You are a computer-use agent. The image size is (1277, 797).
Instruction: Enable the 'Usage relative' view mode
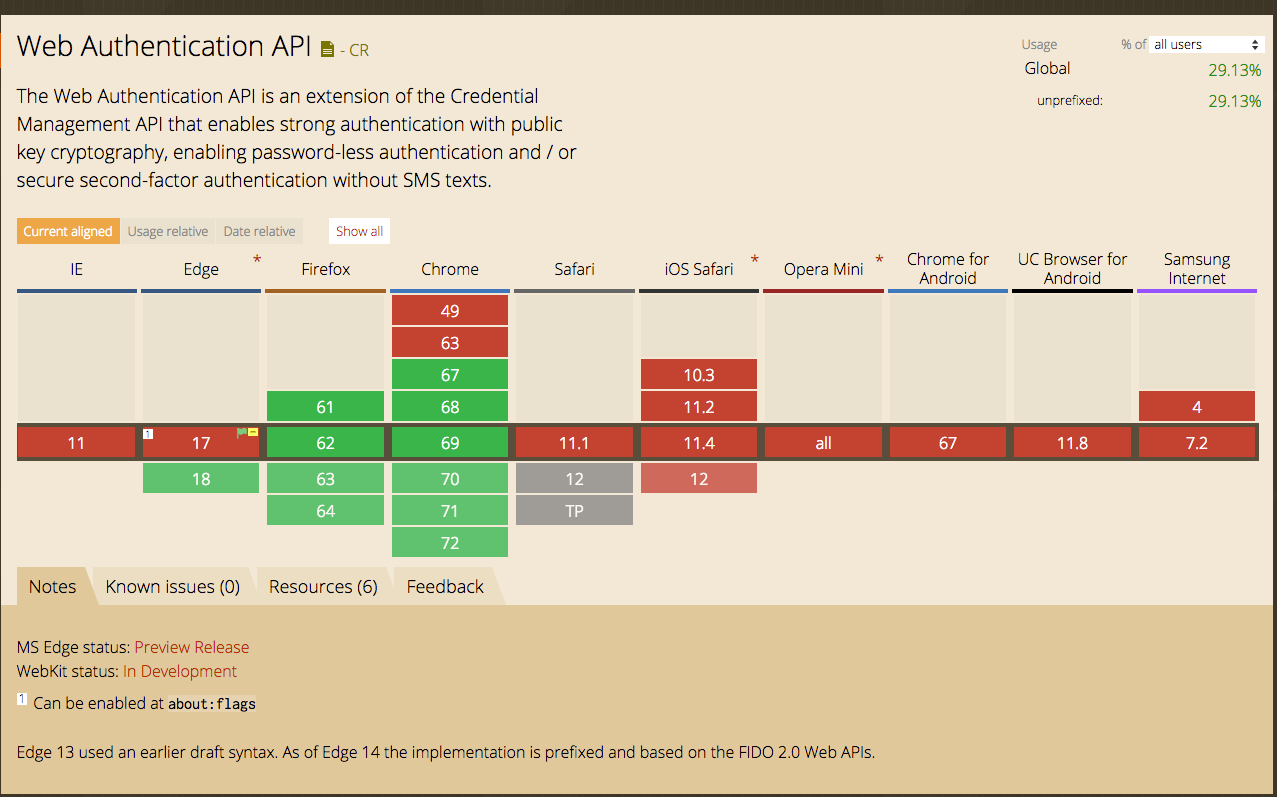167,231
